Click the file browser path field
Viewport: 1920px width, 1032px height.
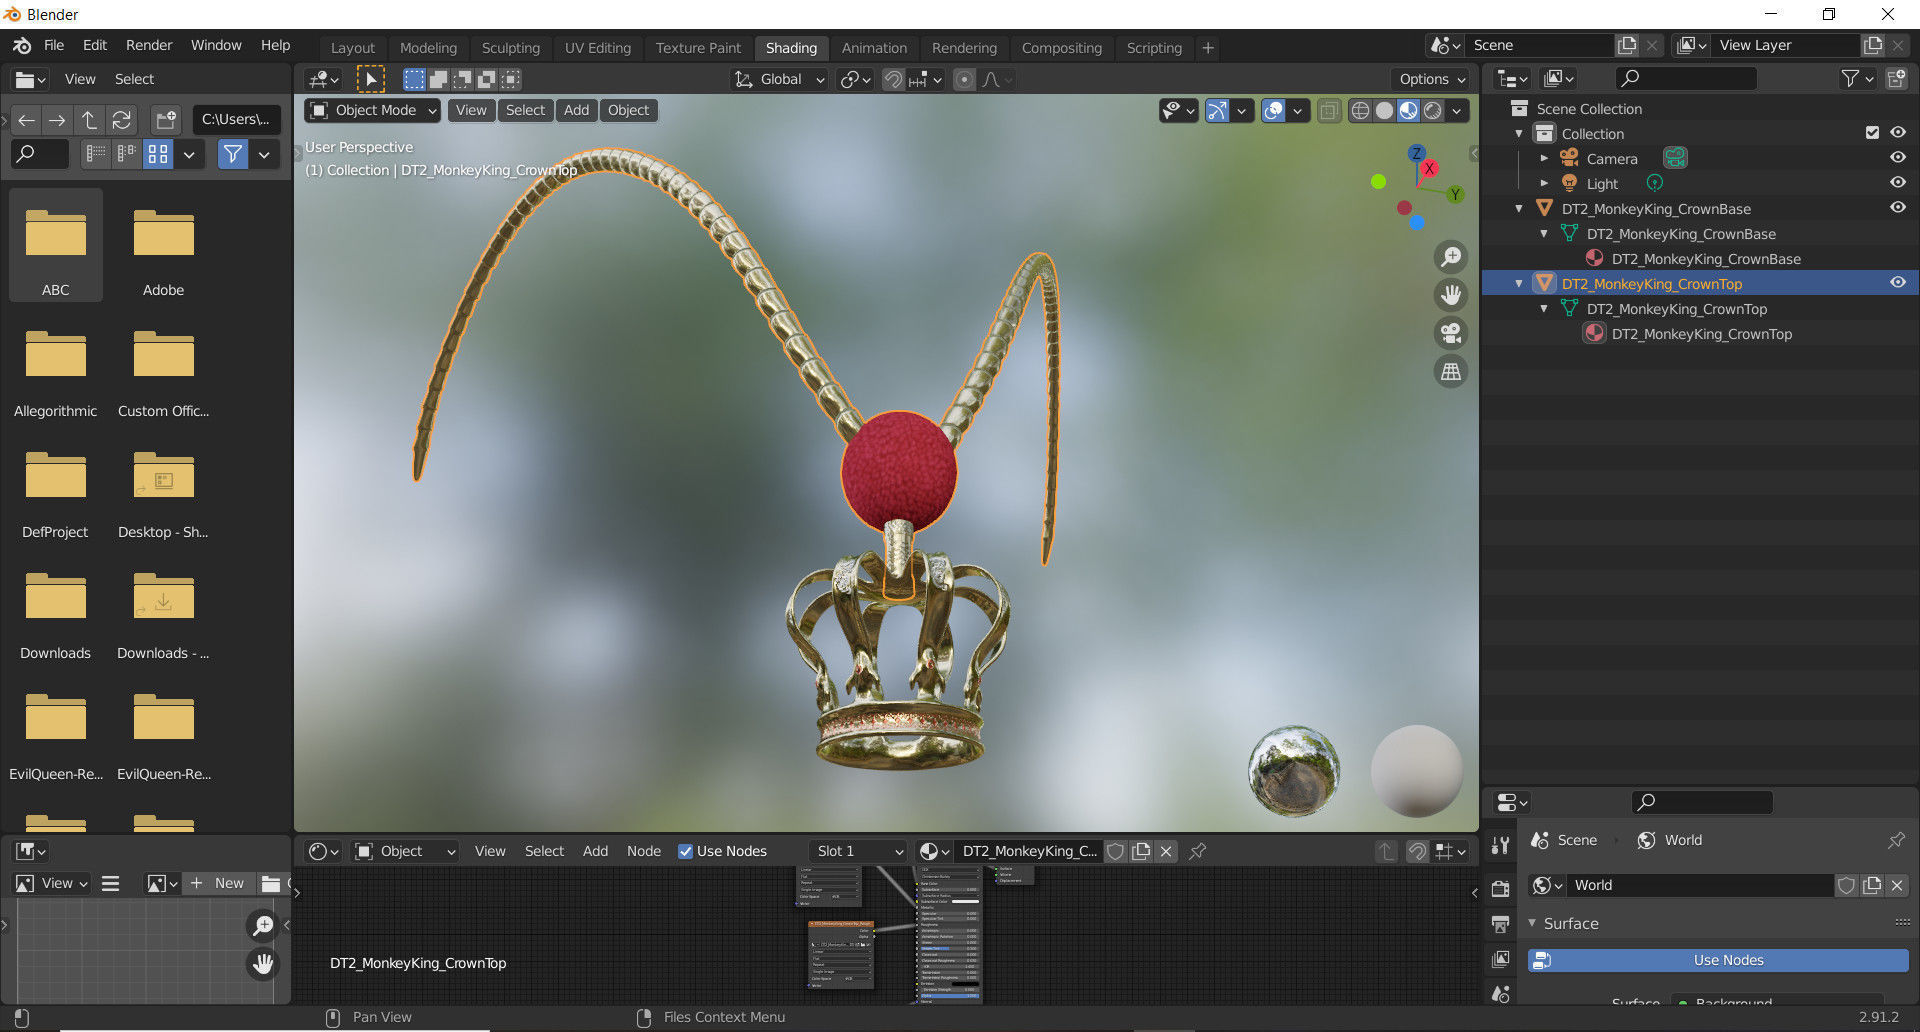coord(236,120)
